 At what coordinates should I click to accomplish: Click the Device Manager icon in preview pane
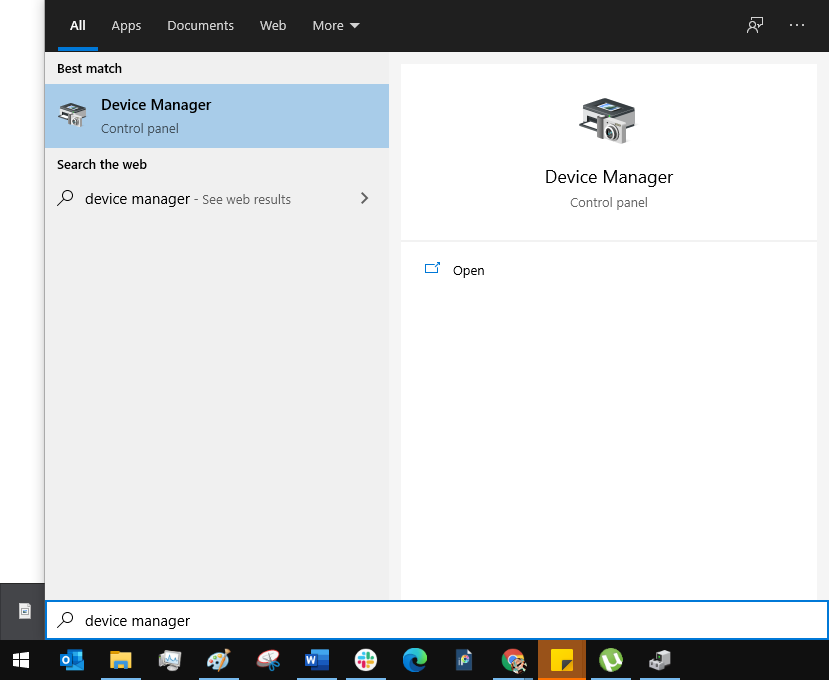(608, 119)
